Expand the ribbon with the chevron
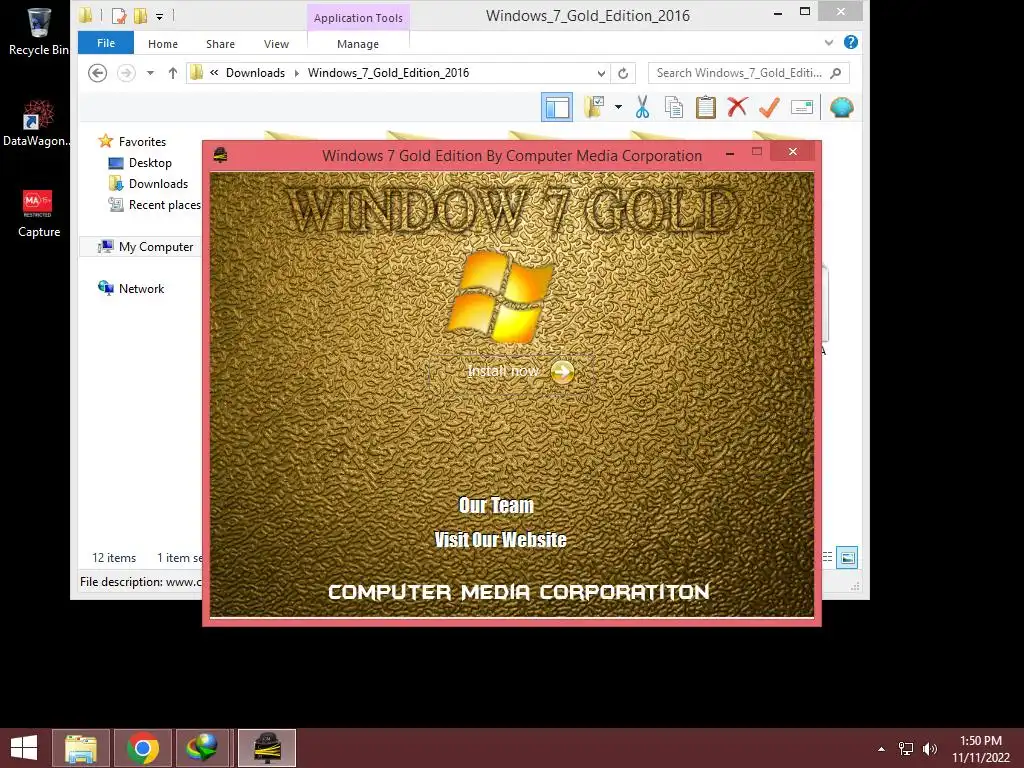The width and height of the screenshot is (1024, 768). click(829, 42)
